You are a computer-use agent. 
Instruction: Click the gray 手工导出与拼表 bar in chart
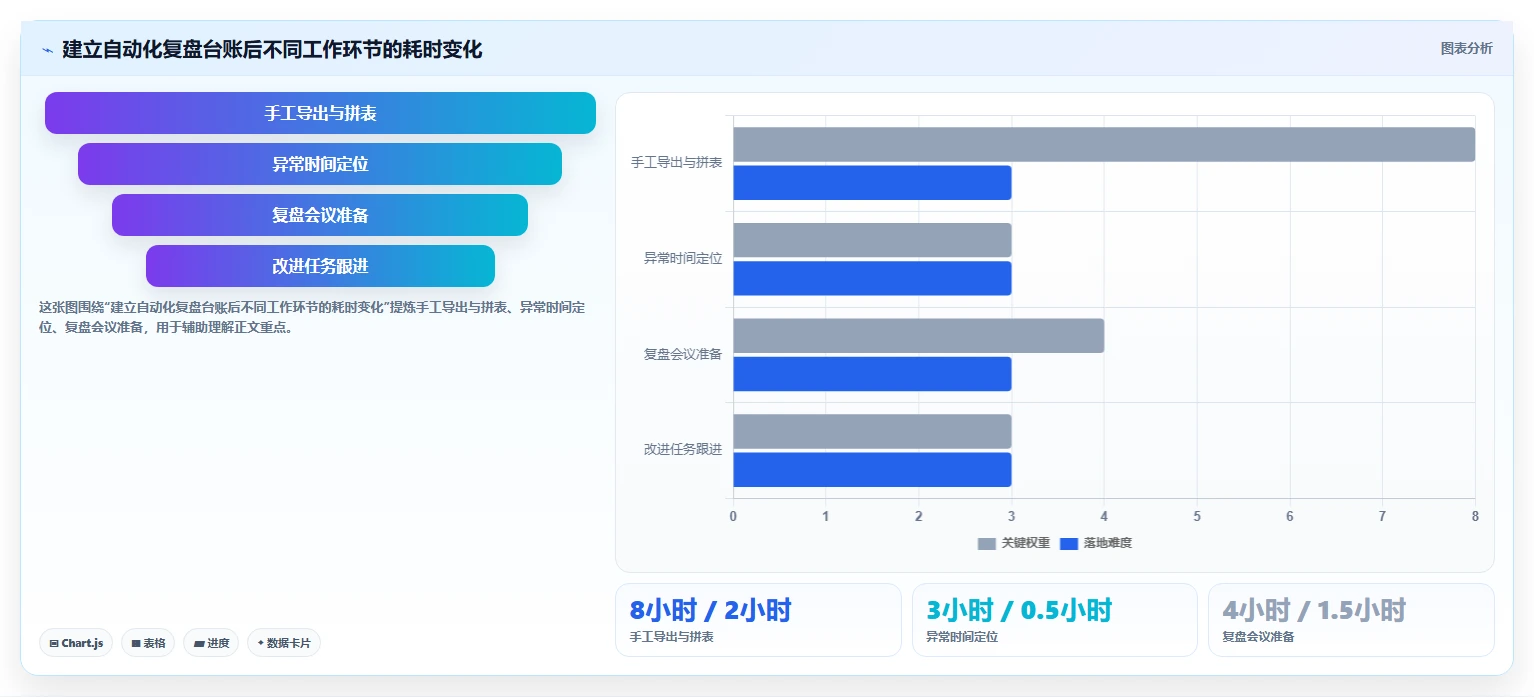(x=1104, y=144)
